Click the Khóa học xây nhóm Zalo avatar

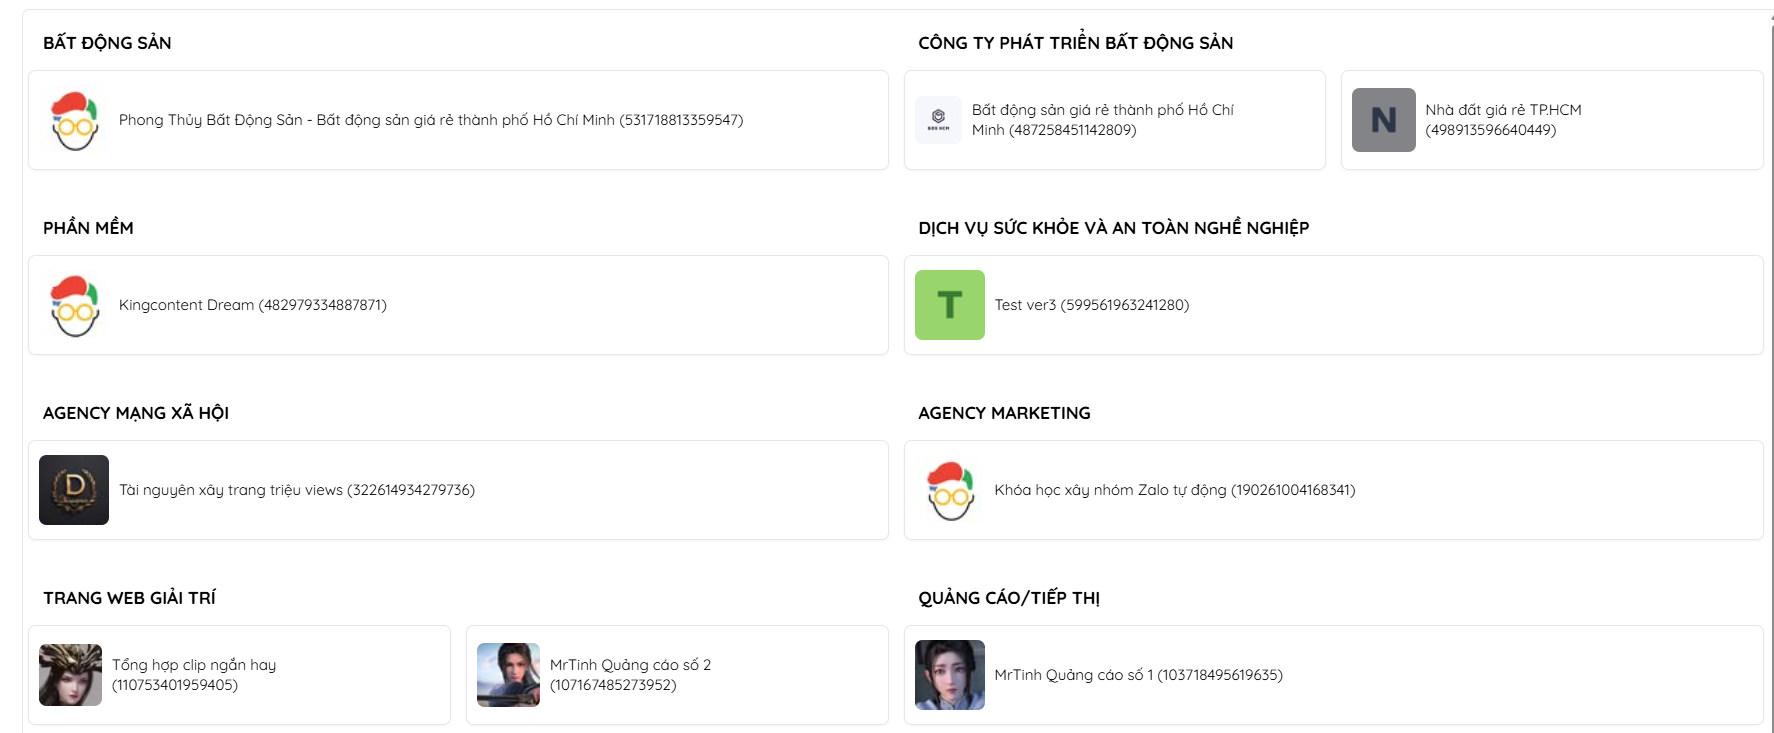[949, 490]
